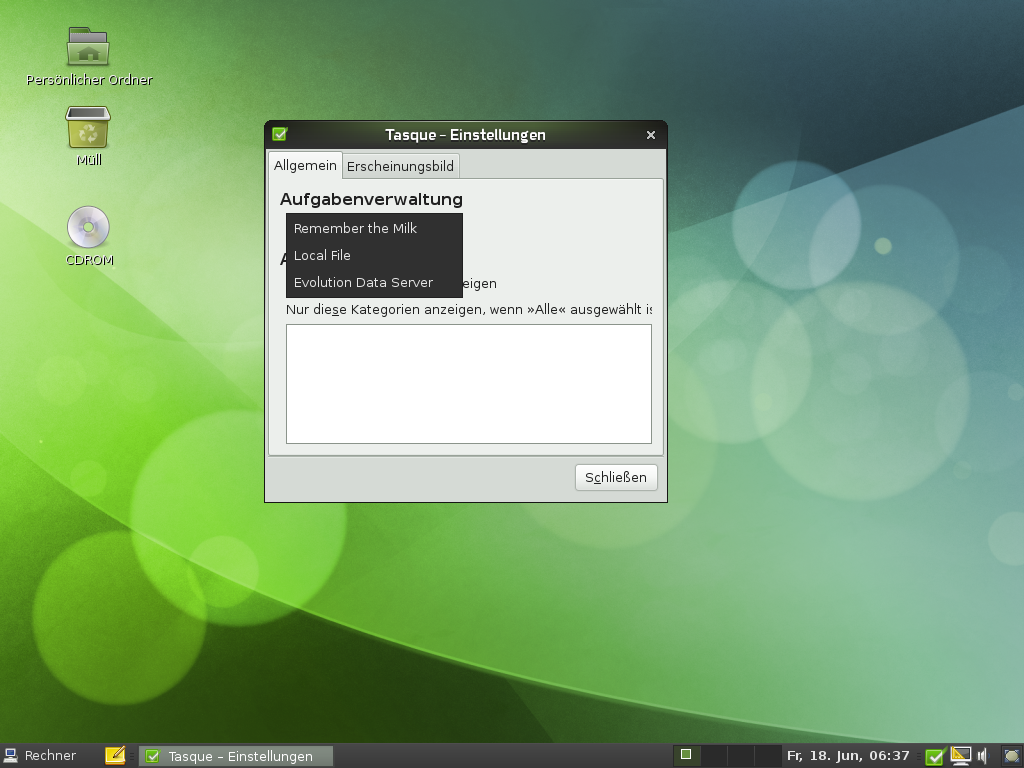Open the display settings tray icon
Screen dimensions: 1024x768
coord(961,756)
